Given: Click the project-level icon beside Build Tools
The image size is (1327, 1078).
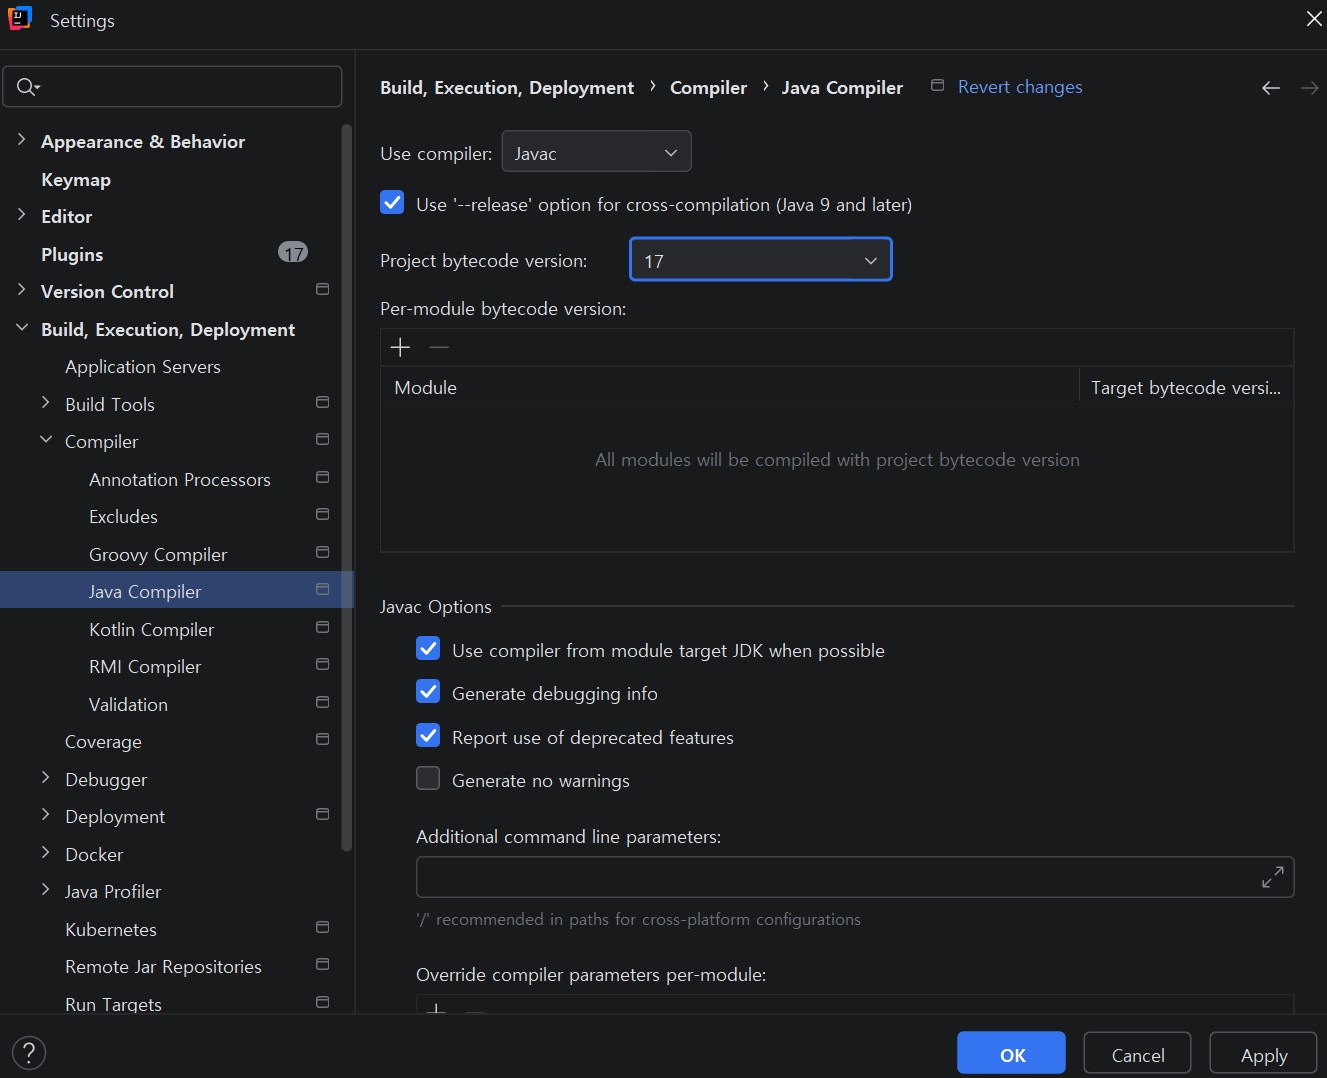Looking at the screenshot, I should point(322,403).
